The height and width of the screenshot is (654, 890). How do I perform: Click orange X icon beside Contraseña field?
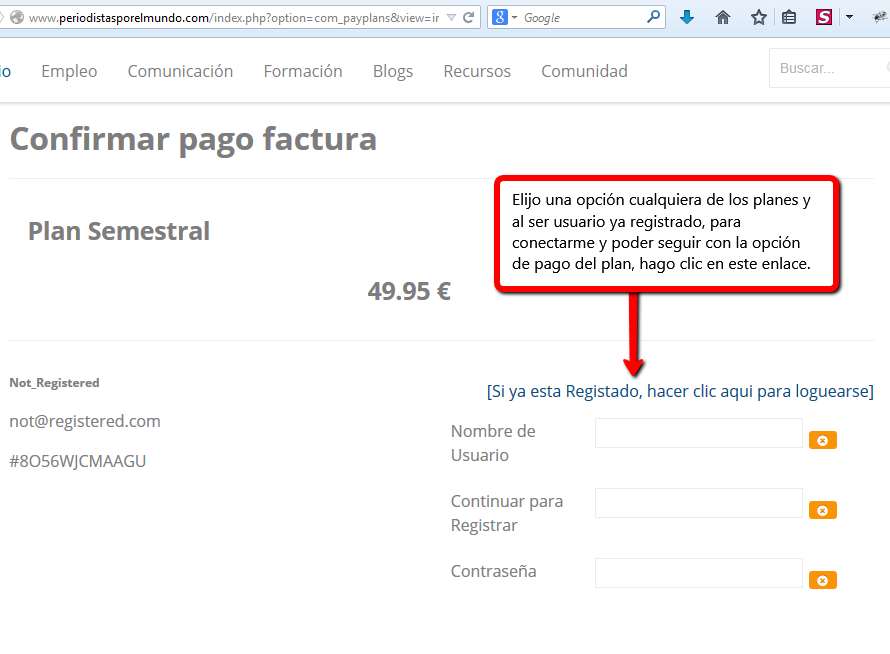click(822, 580)
